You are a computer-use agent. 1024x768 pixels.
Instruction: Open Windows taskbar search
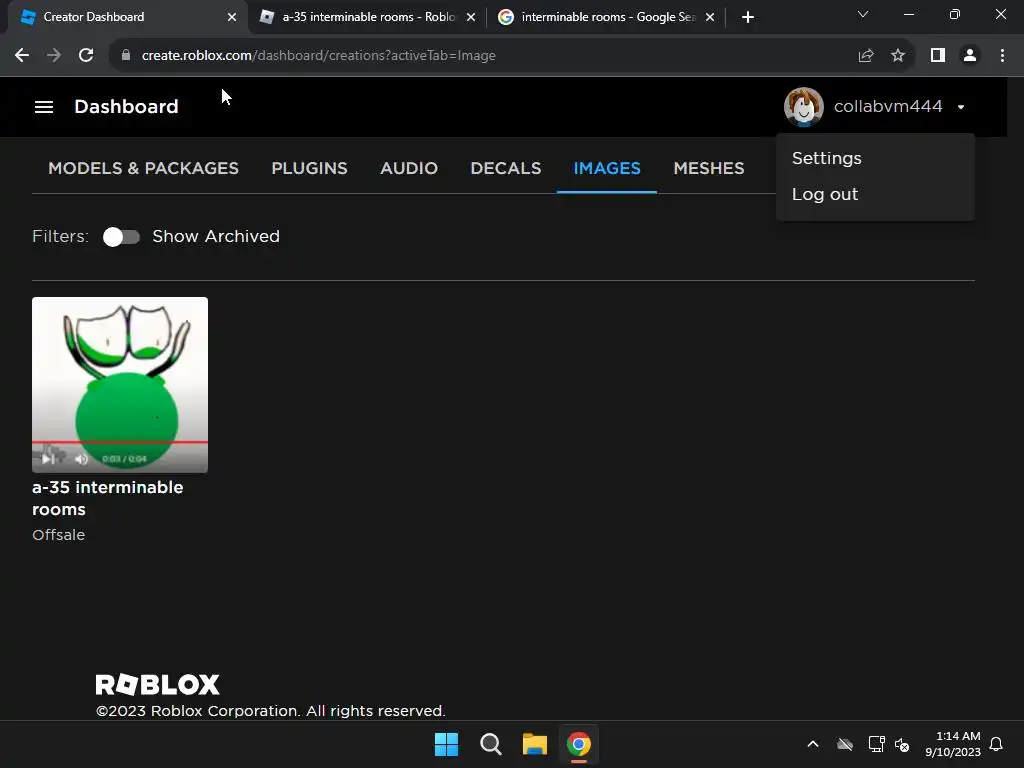coord(490,744)
